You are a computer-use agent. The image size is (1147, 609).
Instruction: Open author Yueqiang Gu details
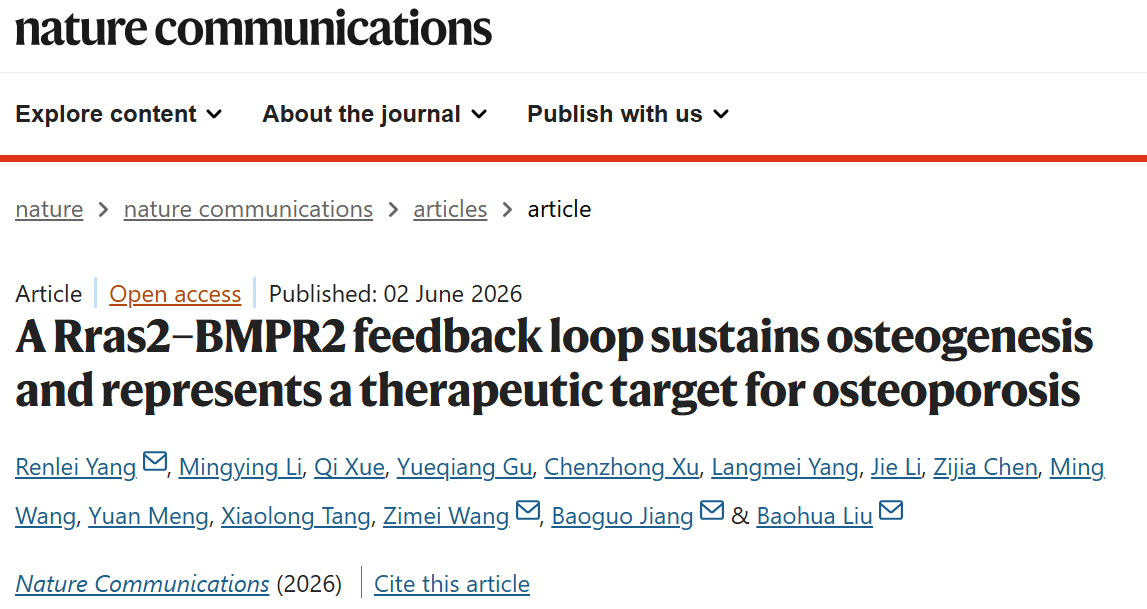pyautogui.click(x=465, y=467)
